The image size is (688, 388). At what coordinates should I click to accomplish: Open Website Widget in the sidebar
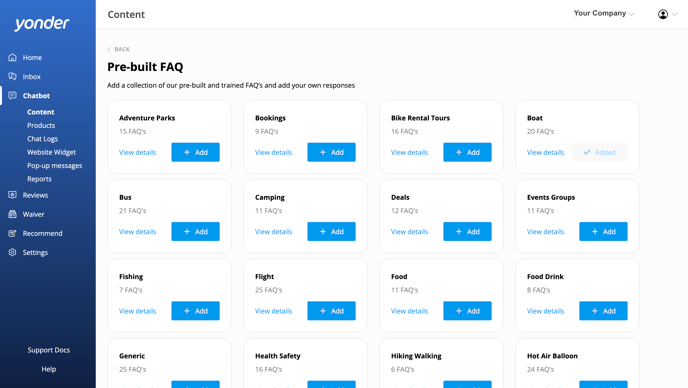coord(51,152)
